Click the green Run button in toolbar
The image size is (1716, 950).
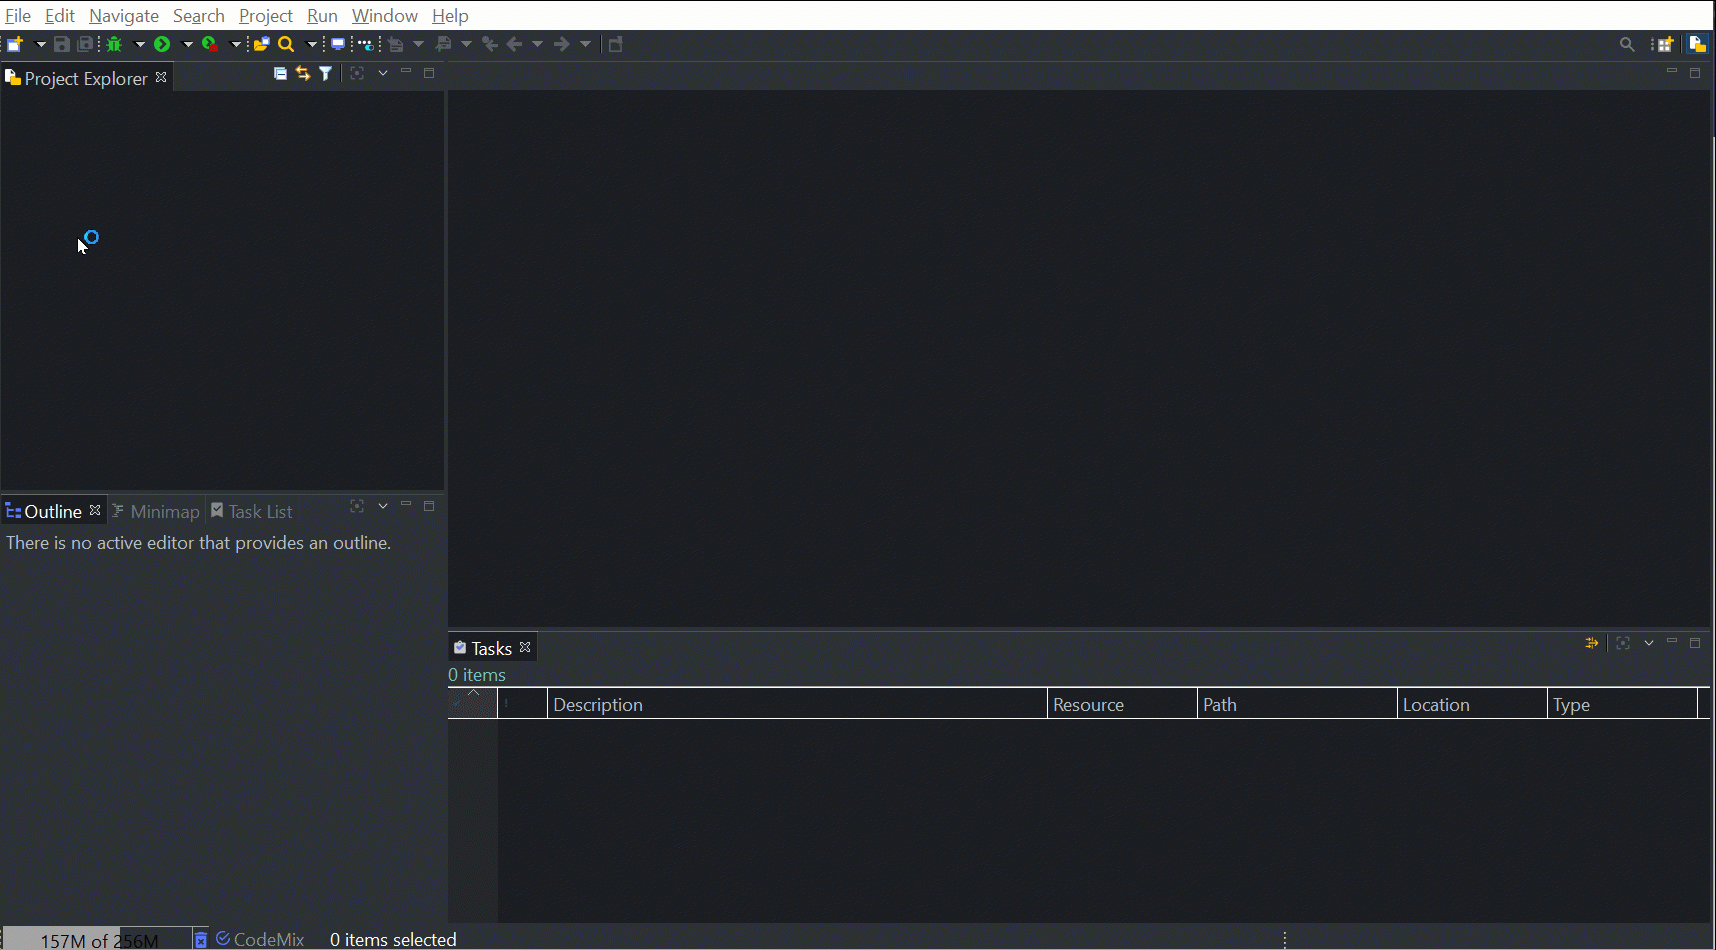(x=162, y=44)
